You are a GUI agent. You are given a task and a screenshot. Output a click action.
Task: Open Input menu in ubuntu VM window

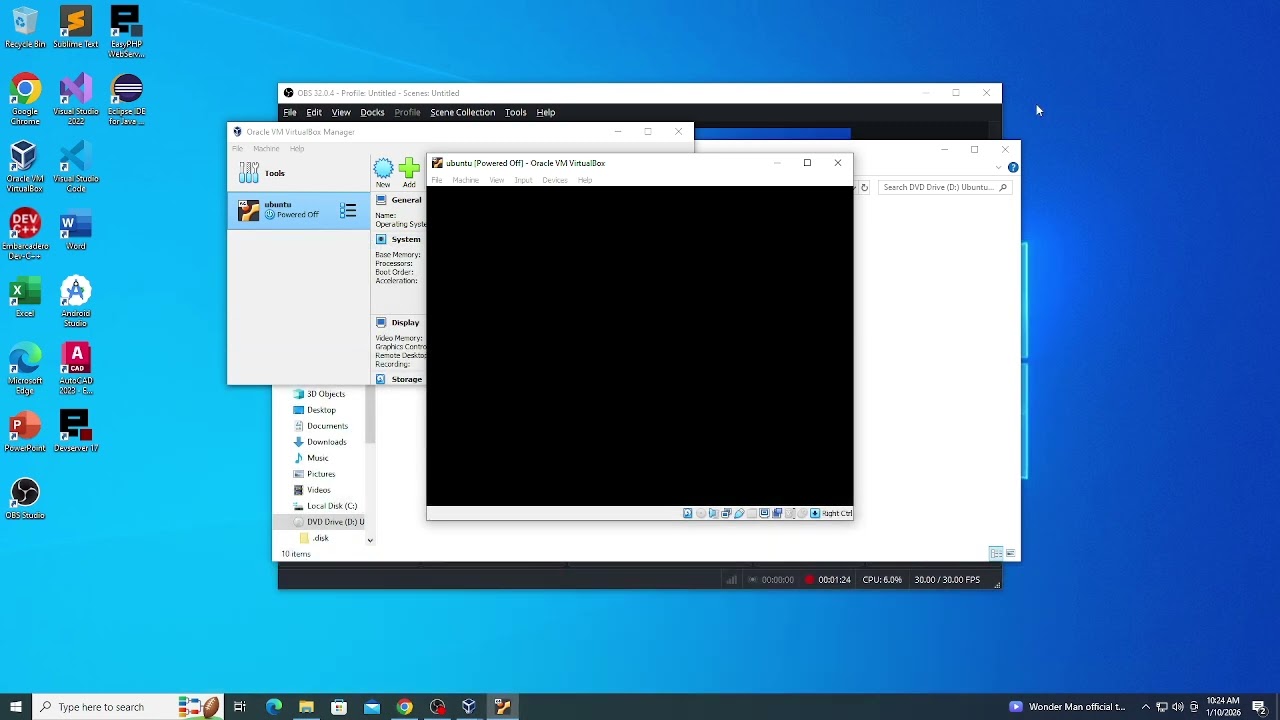523,180
